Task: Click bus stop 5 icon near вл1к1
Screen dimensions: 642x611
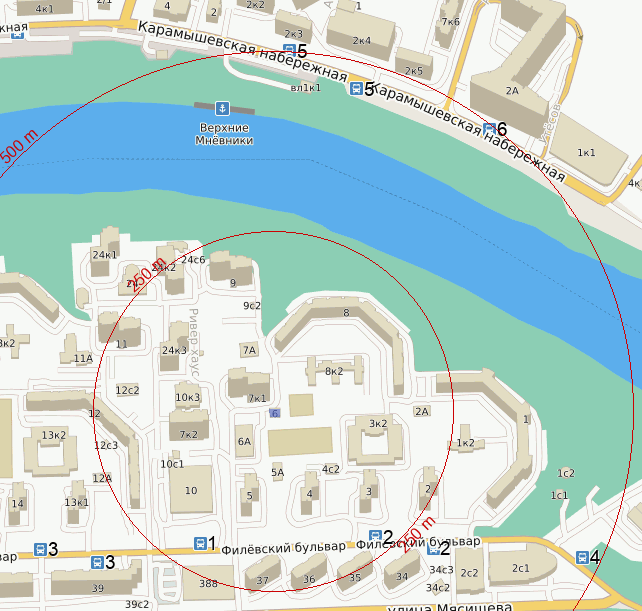Action: (356, 89)
